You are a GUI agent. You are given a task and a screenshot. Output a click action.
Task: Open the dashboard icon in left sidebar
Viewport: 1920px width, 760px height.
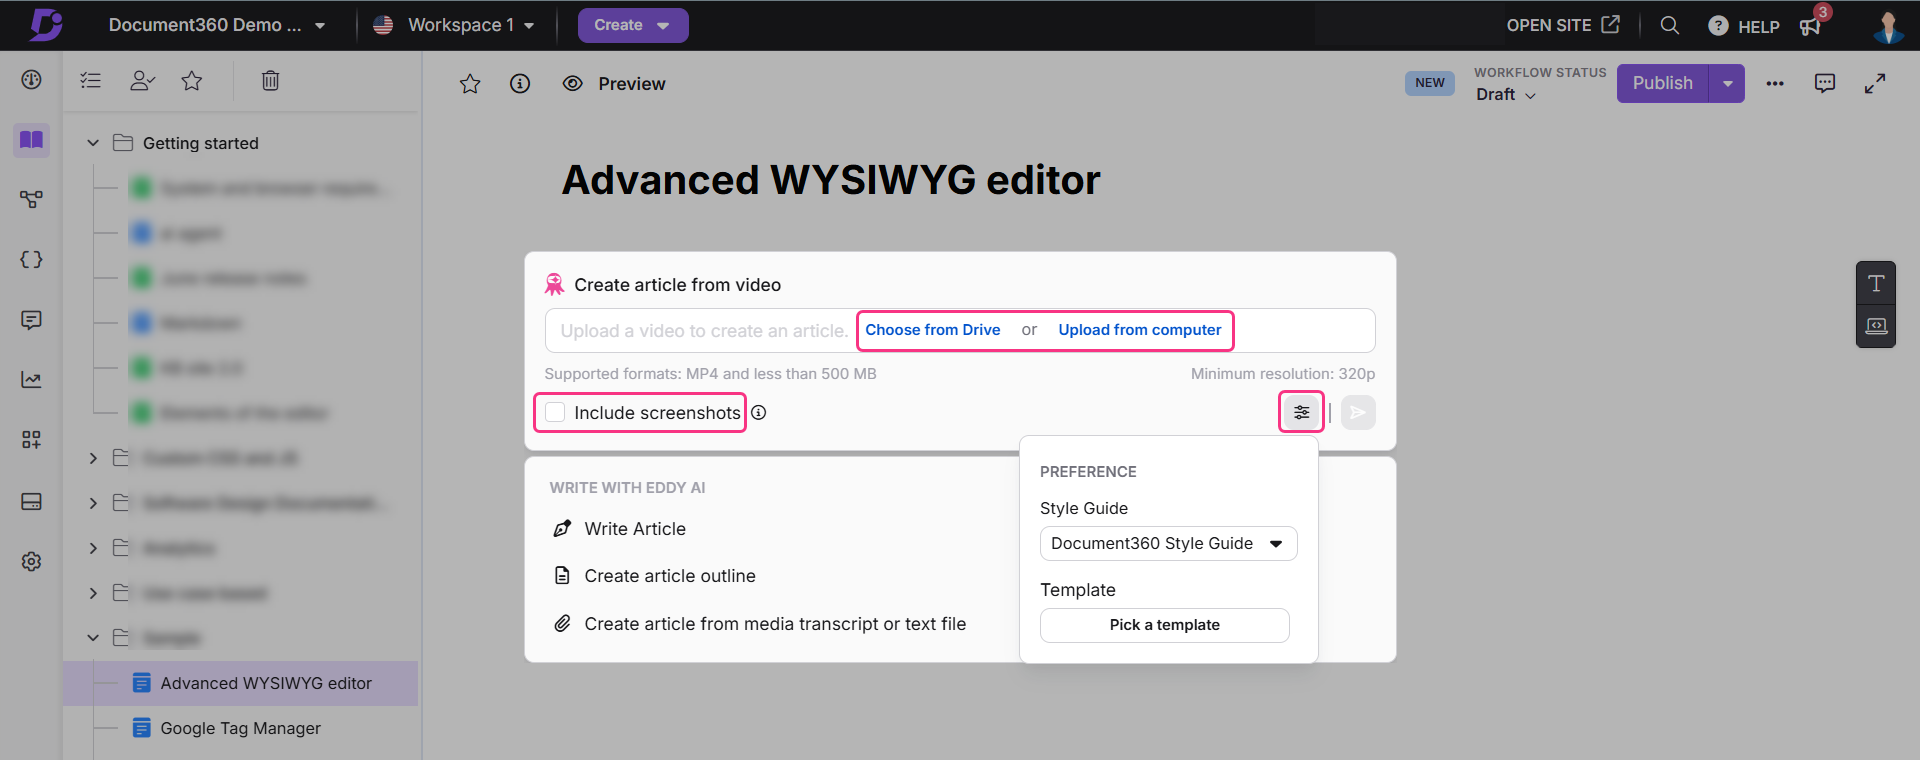(x=32, y=80)
